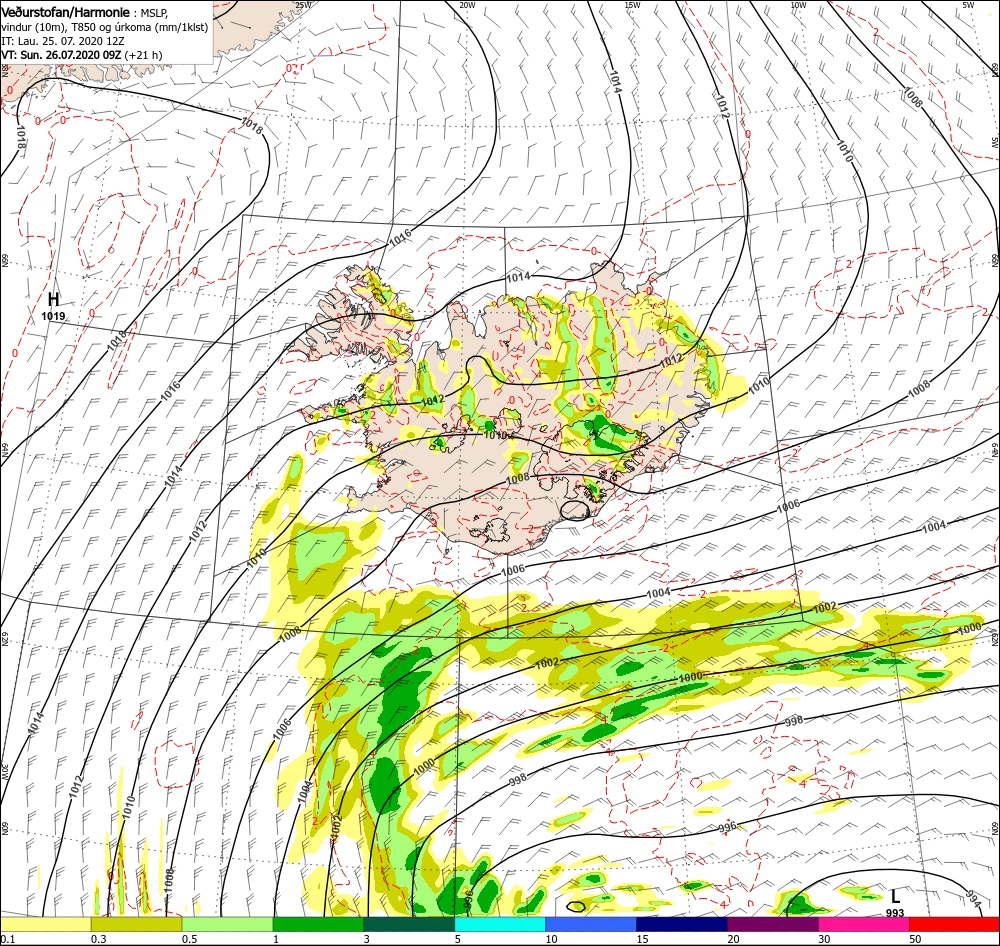Select the '993' low pressure value
Image resolution: width=1000 pixels, height=946 pixels.
point(895,913)
